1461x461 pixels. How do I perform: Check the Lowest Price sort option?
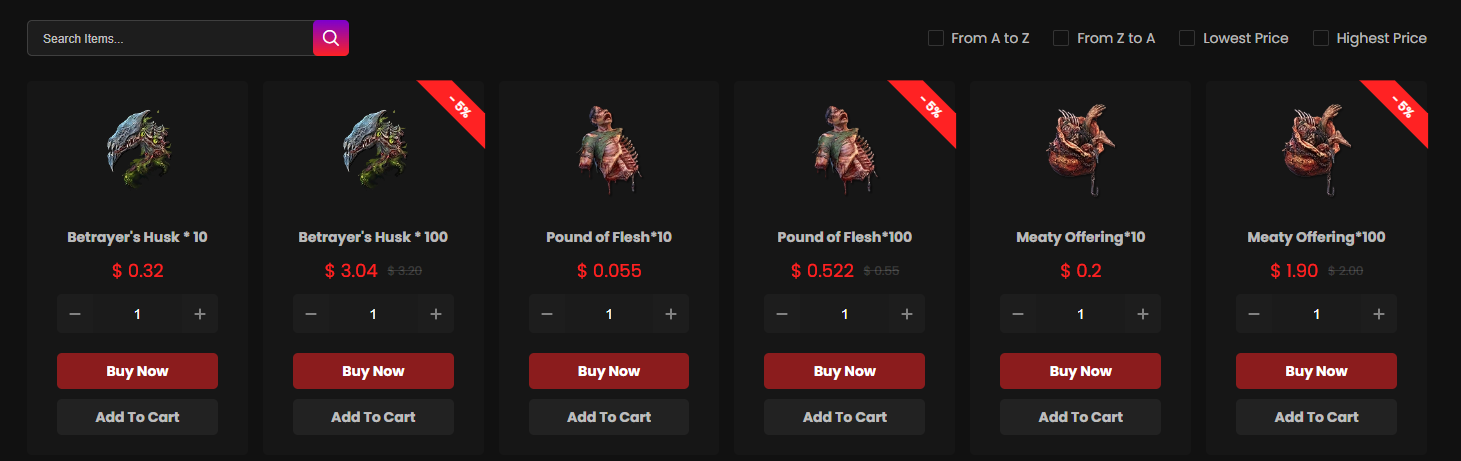tap(1187, 38)
